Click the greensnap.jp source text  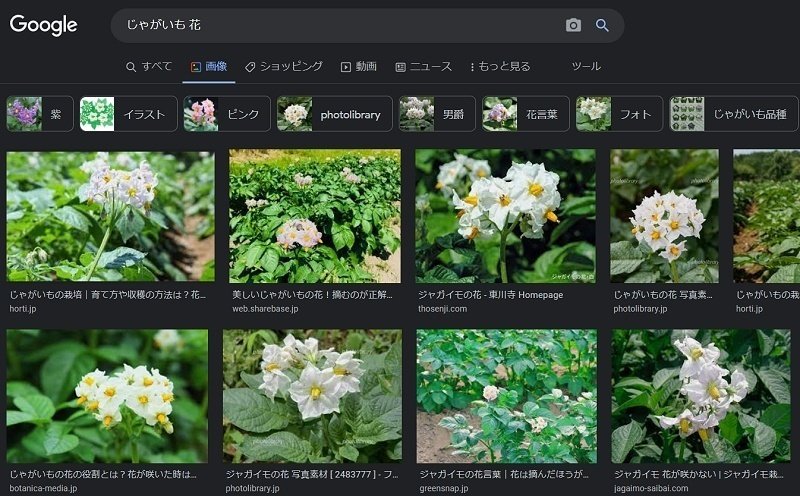[x=443, y=488]
